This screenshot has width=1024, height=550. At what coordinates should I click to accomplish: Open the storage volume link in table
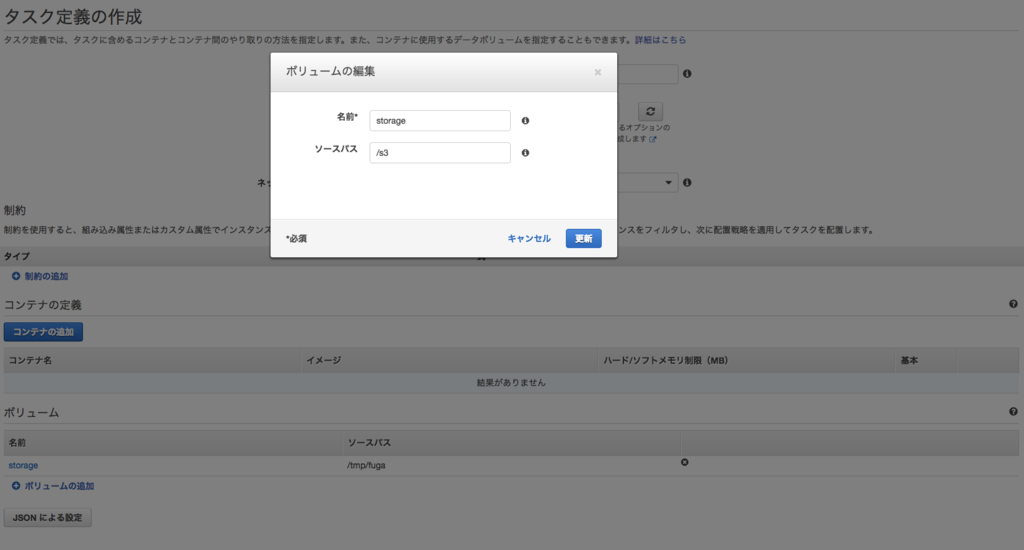tap(23, 466)
